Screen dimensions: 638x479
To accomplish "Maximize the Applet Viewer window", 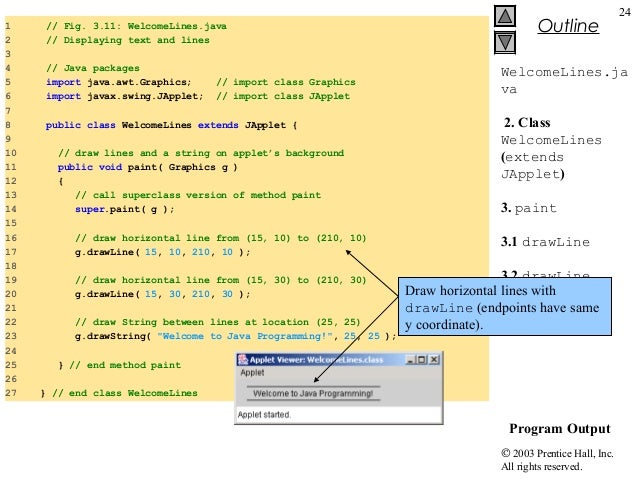I will coord(422,360).
